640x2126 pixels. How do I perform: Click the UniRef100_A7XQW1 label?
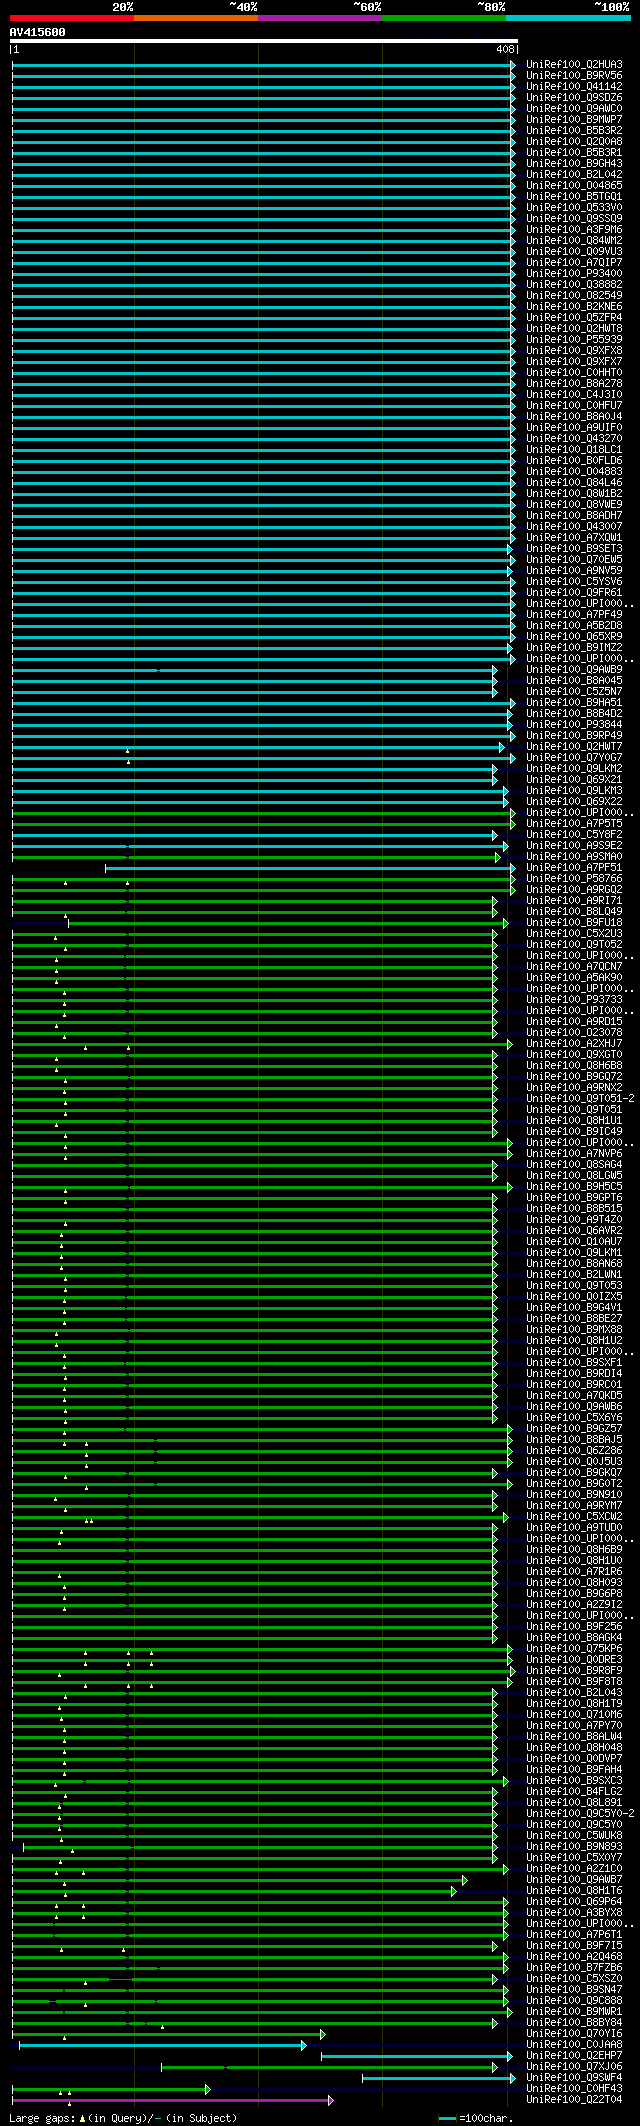click(x=574, y=538)
